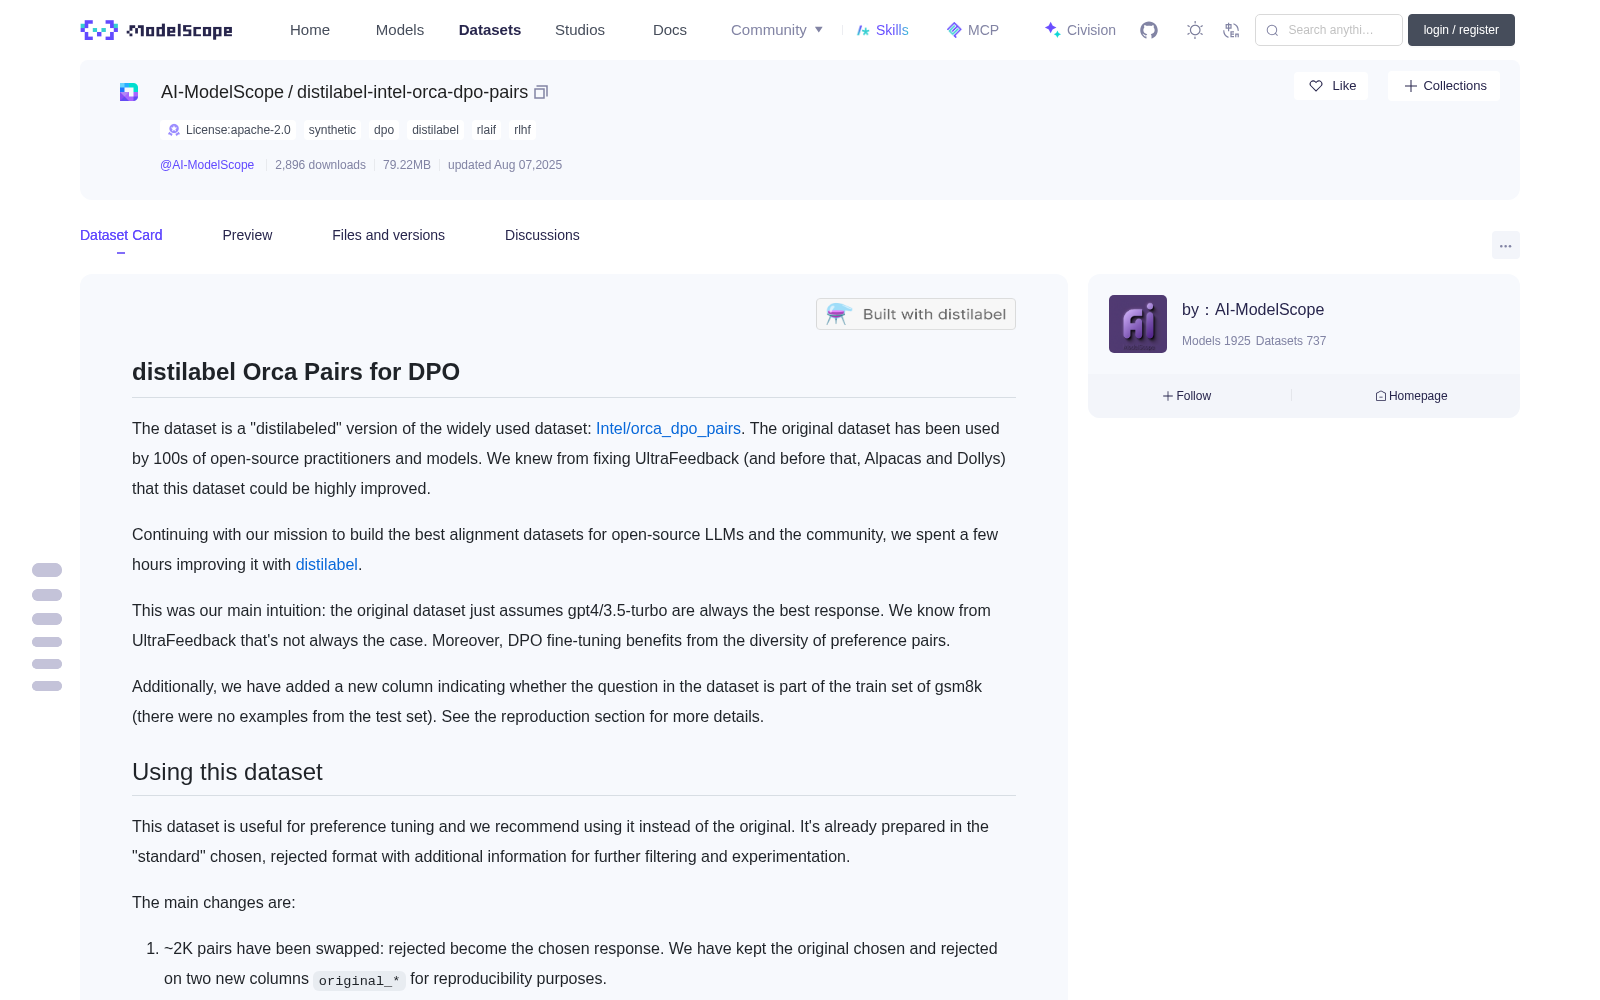The image size is (1600, 1000).
Task: Switch to the Dataset Card tab
Action: 121,235
